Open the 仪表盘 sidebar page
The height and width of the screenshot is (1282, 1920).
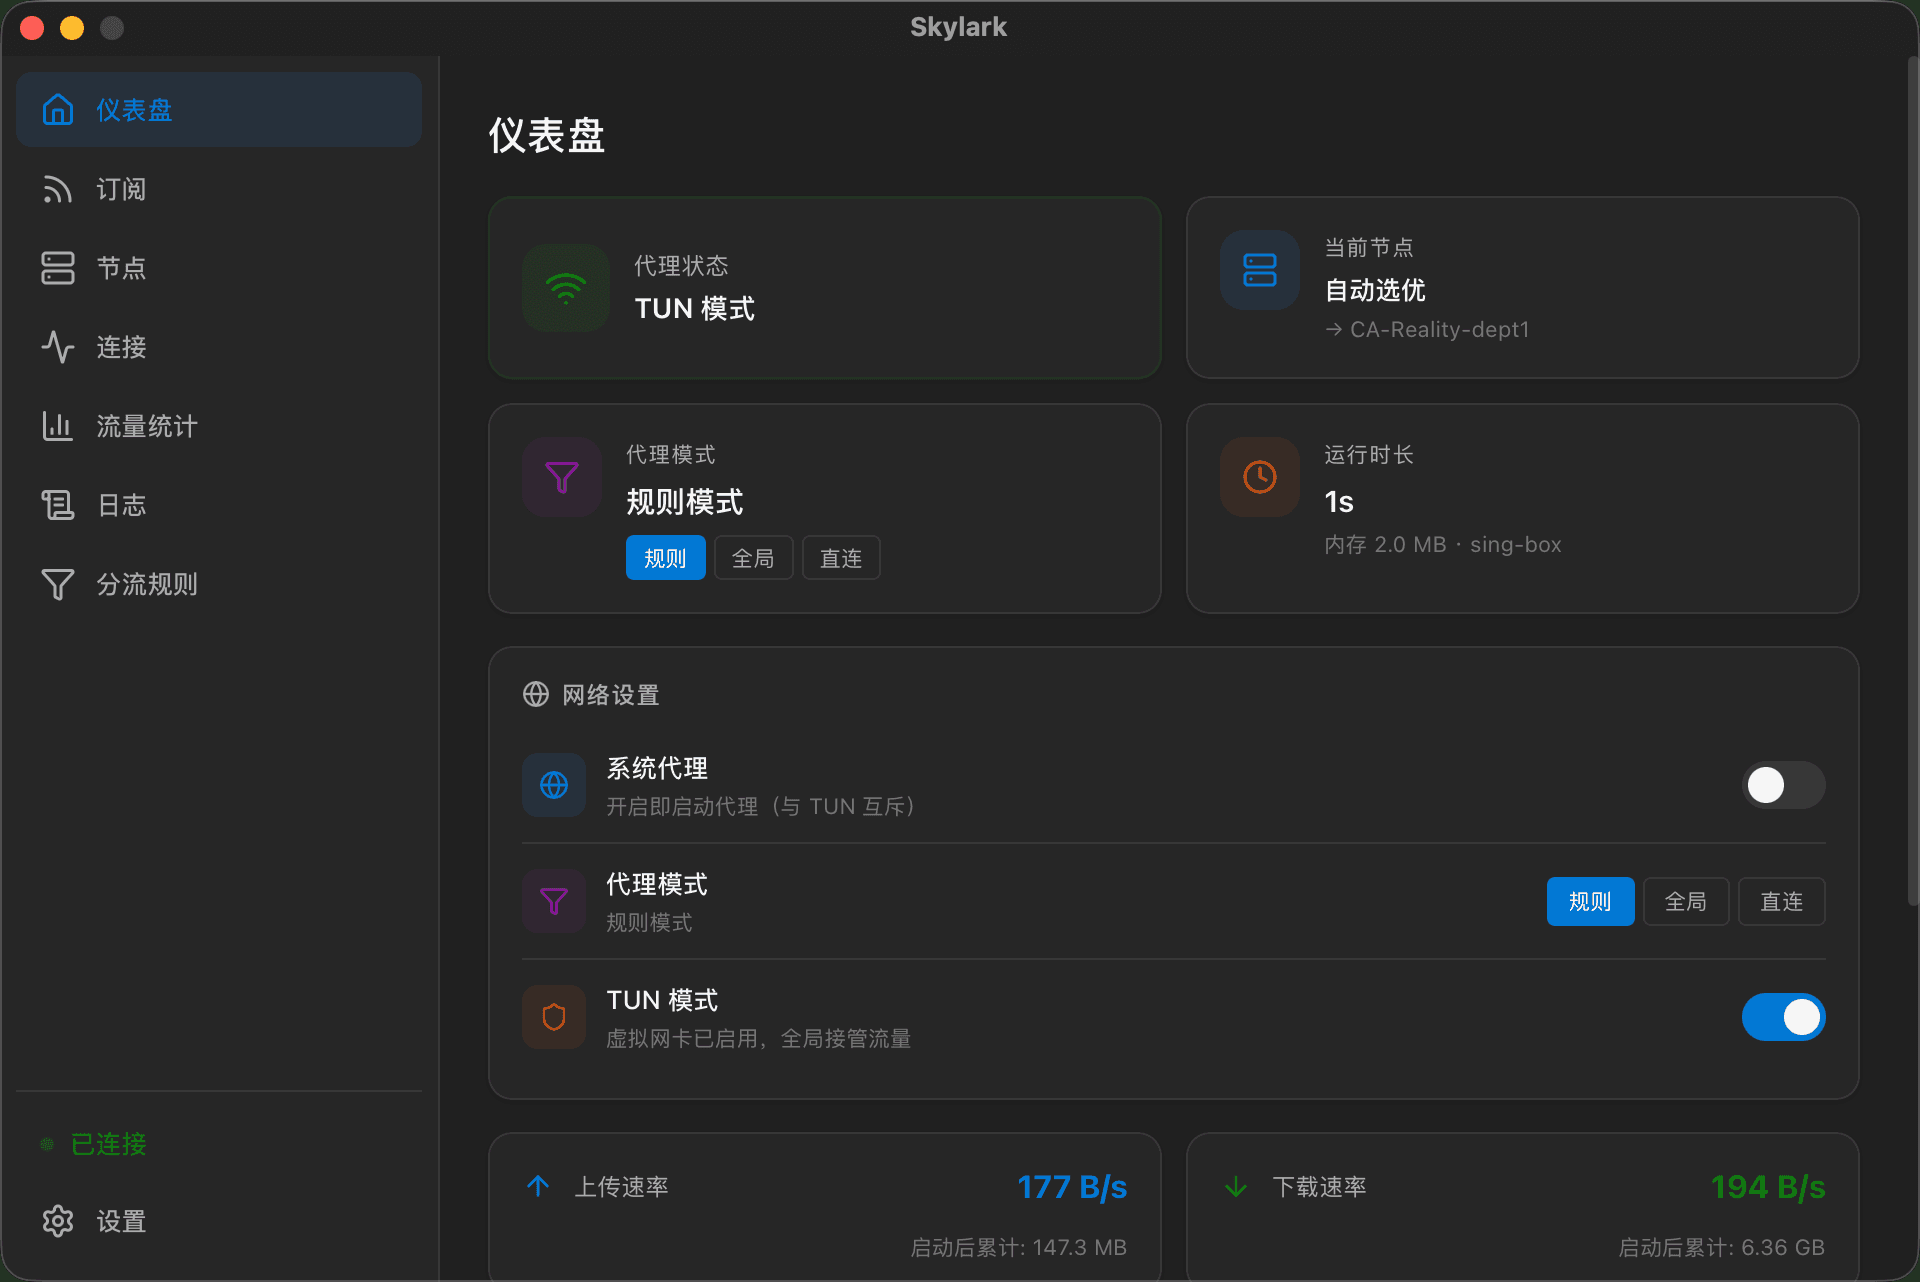pos(219,110)
